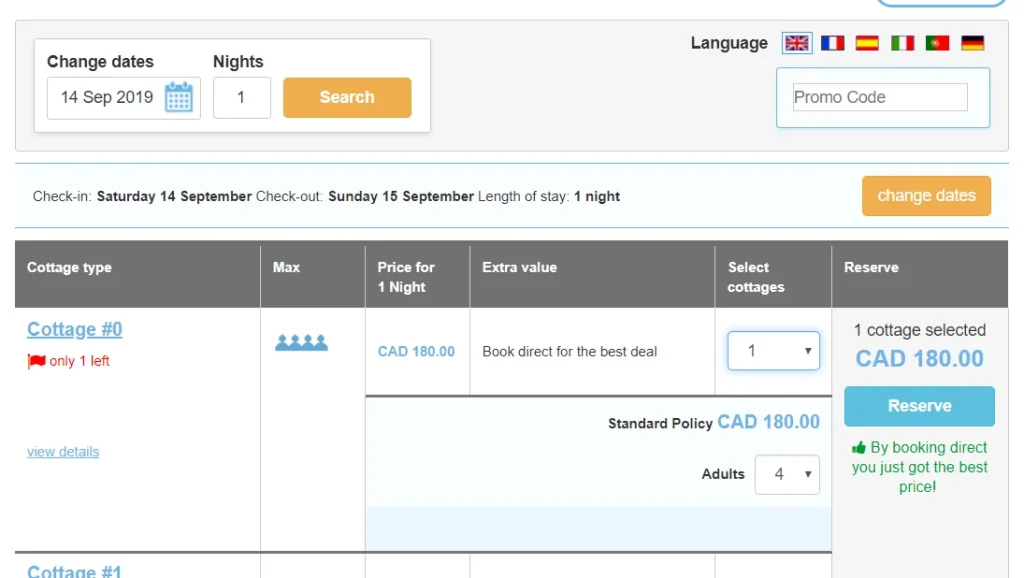
Task: Select the Italian flag language
Action: tap(903, 43)
